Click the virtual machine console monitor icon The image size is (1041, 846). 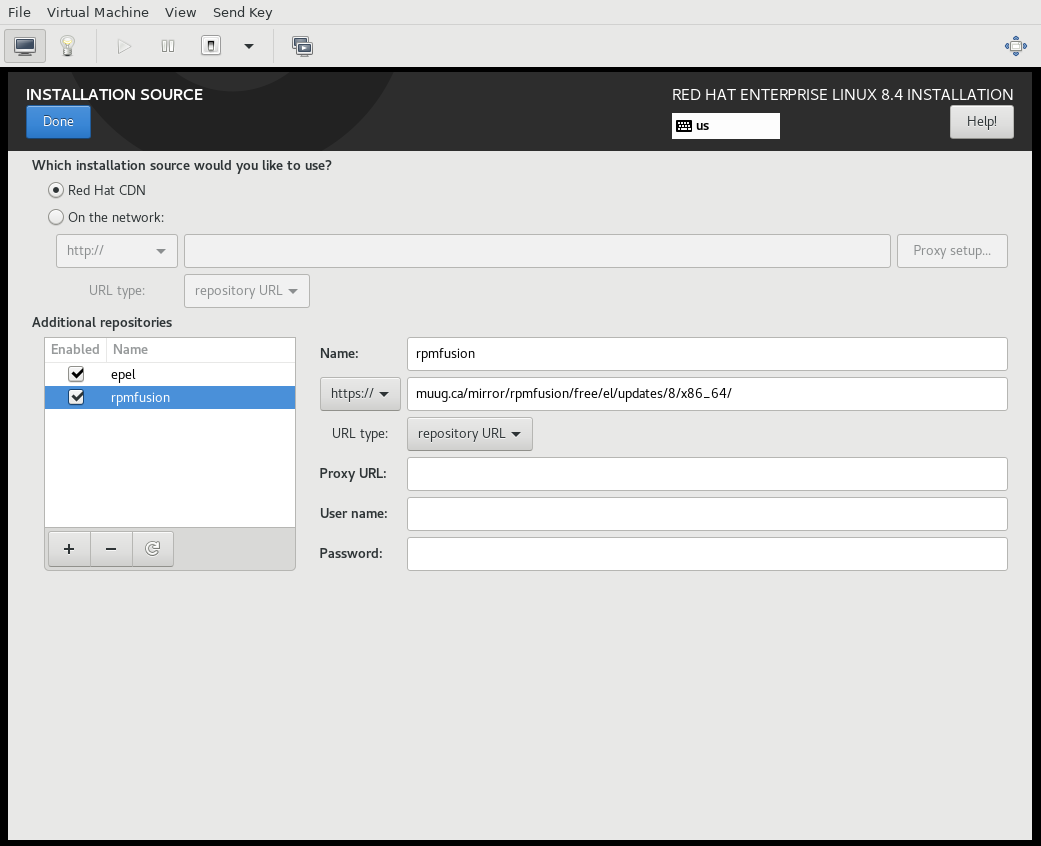click(25, 46)
